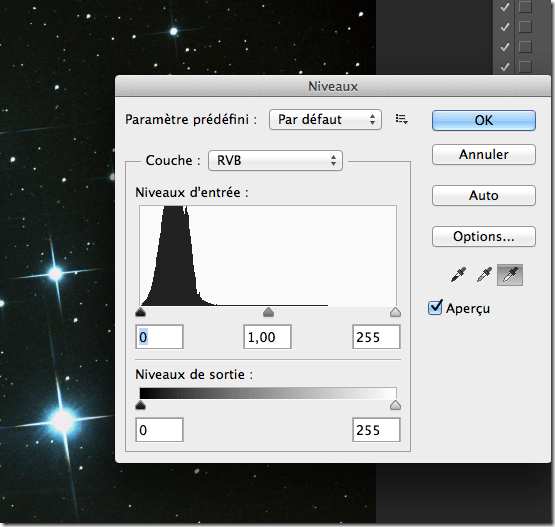Image resolution: width=555 pixels, height=527 pixels.
Task: Open the Couche RVB channel dropdown
Action: click(x=275, y=161)
